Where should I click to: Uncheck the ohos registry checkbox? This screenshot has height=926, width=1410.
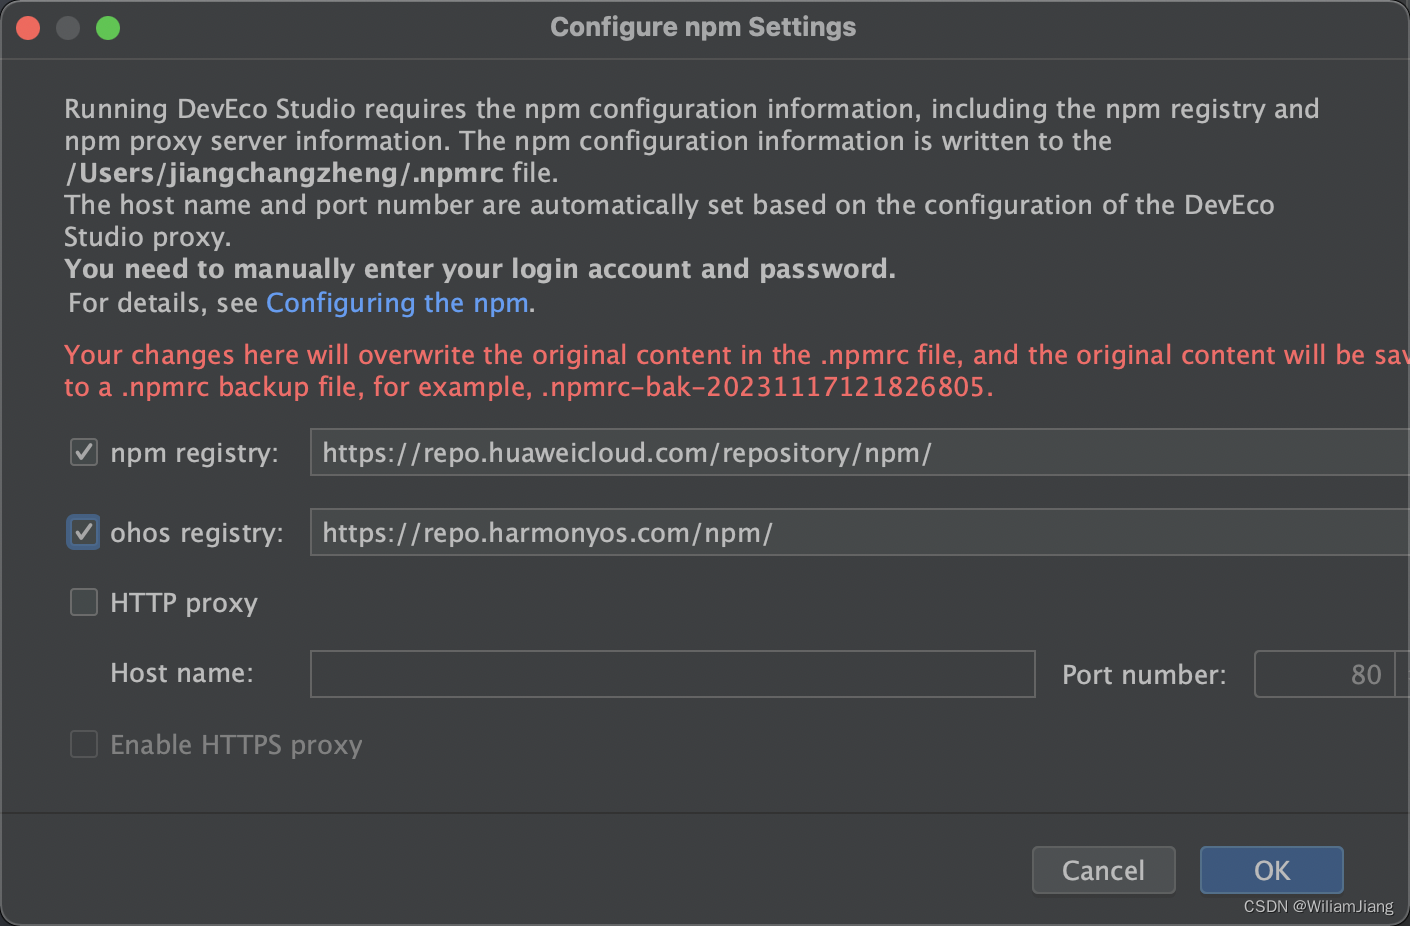[x=84, y=532]
